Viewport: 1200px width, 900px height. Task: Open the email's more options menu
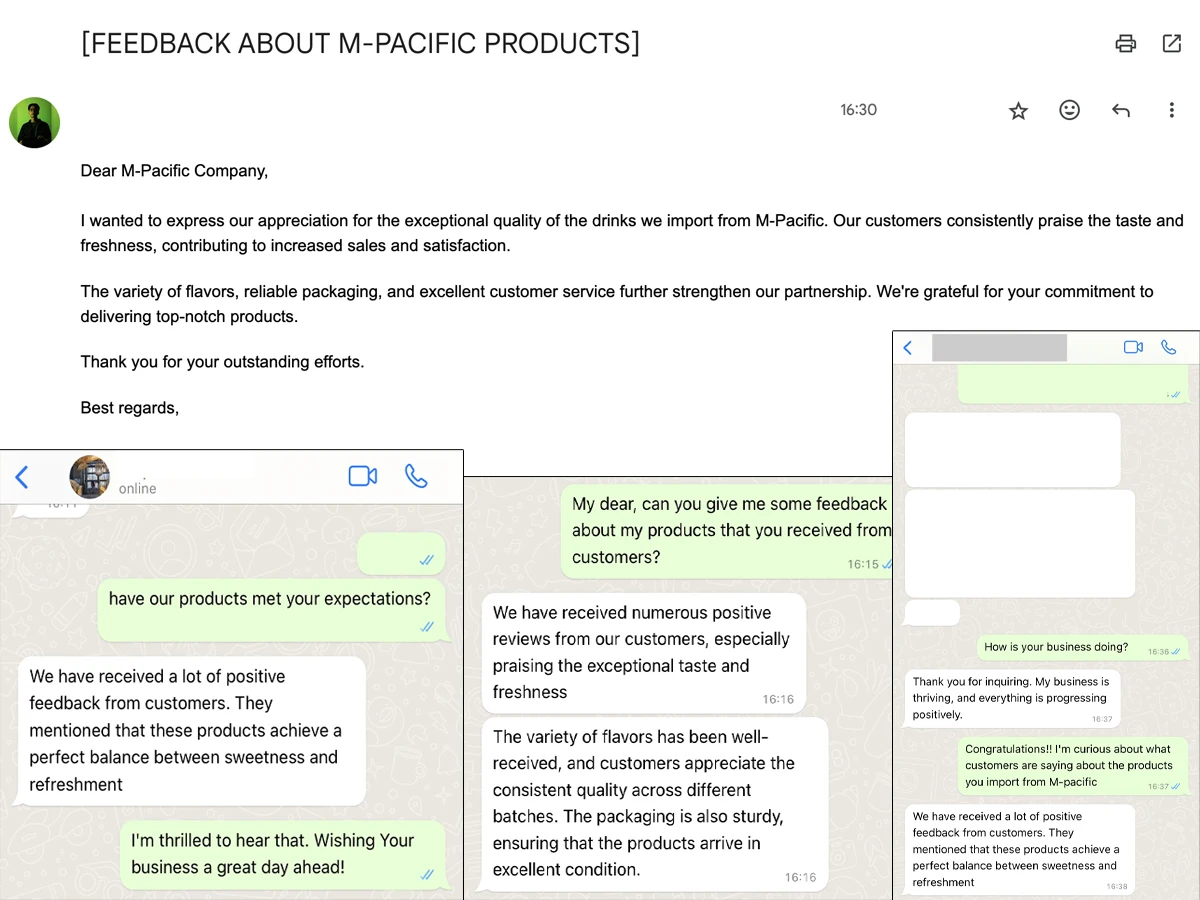click(1172, 110)
